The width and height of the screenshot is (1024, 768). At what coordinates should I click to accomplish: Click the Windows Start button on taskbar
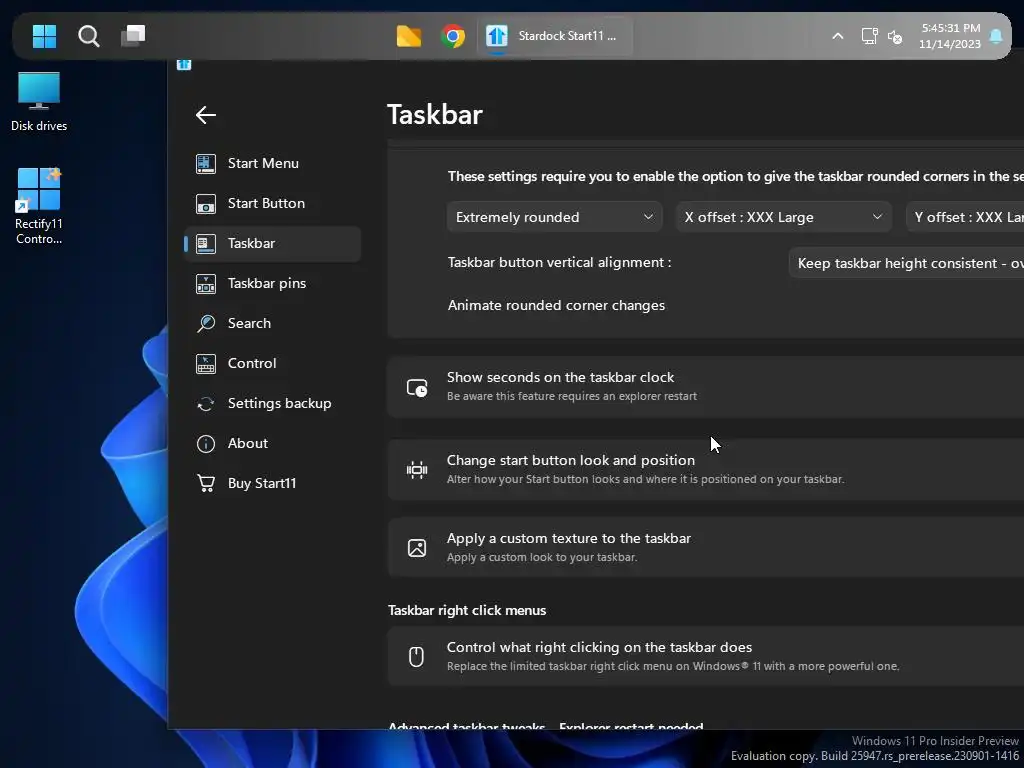44,36
